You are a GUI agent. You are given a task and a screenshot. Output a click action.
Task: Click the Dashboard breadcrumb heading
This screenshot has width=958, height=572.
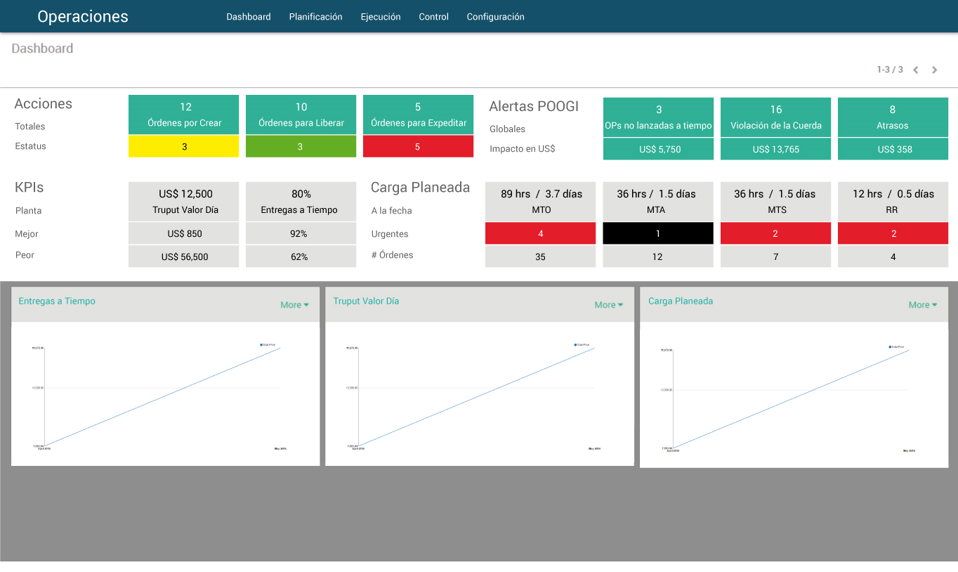[42, 48]
